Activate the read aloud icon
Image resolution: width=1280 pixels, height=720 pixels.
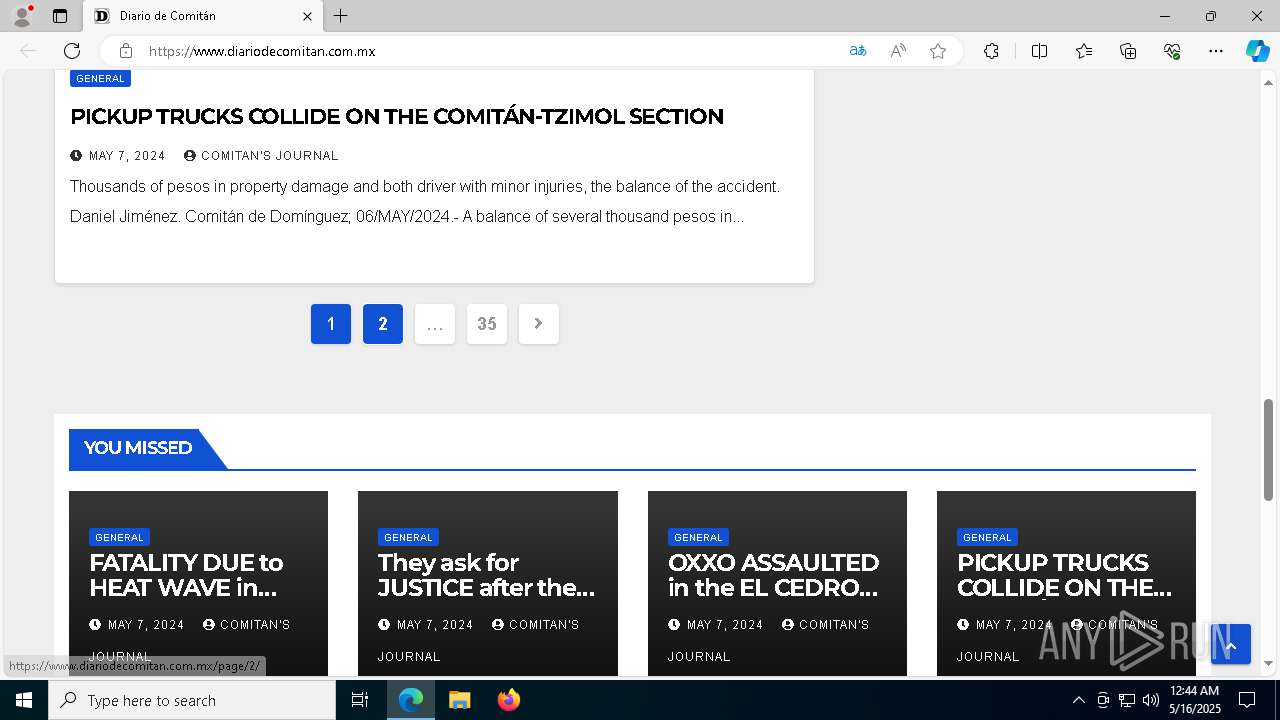pyautogui.click(x=898, y=51)
